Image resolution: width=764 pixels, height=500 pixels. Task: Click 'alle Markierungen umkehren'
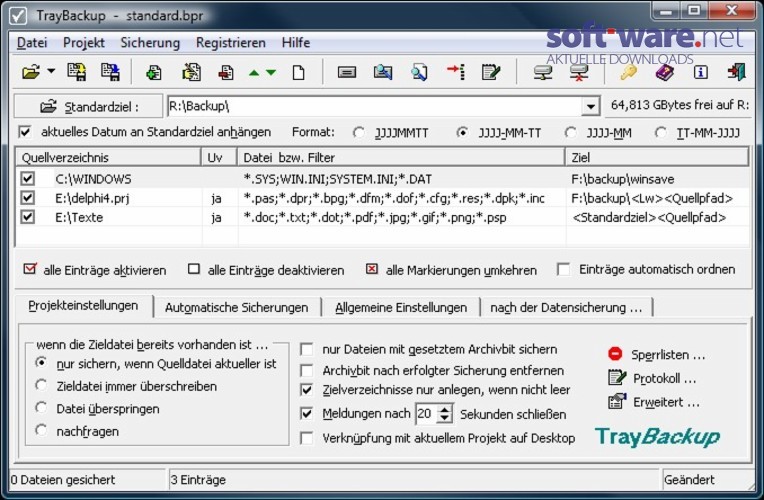click(451, 269)
